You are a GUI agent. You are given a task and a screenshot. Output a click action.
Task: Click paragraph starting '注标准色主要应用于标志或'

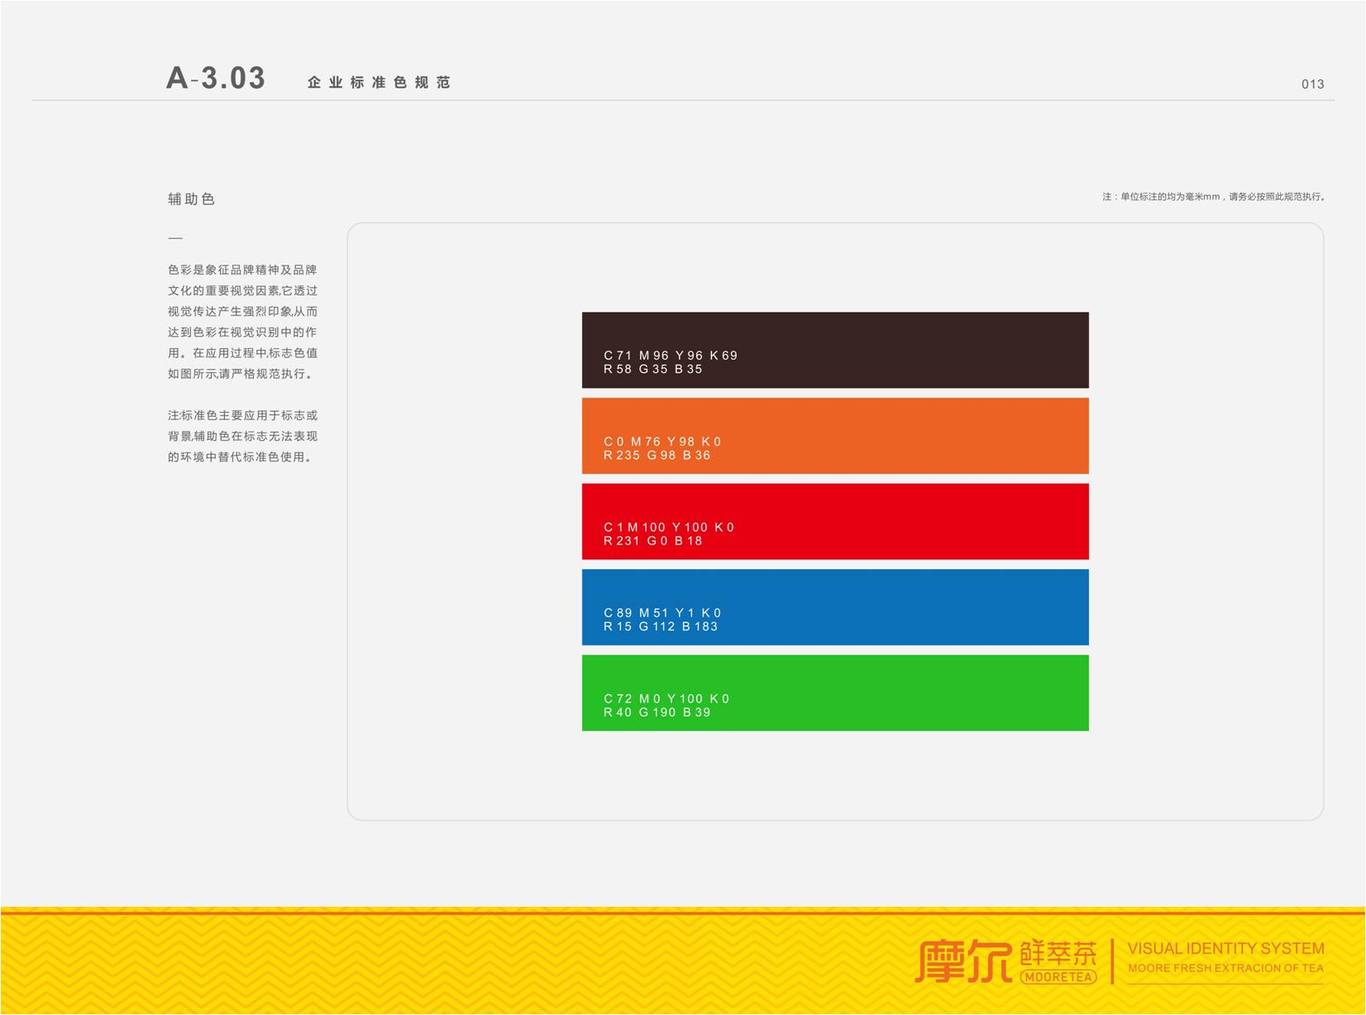pyautogui.click(x=243, y=436)
